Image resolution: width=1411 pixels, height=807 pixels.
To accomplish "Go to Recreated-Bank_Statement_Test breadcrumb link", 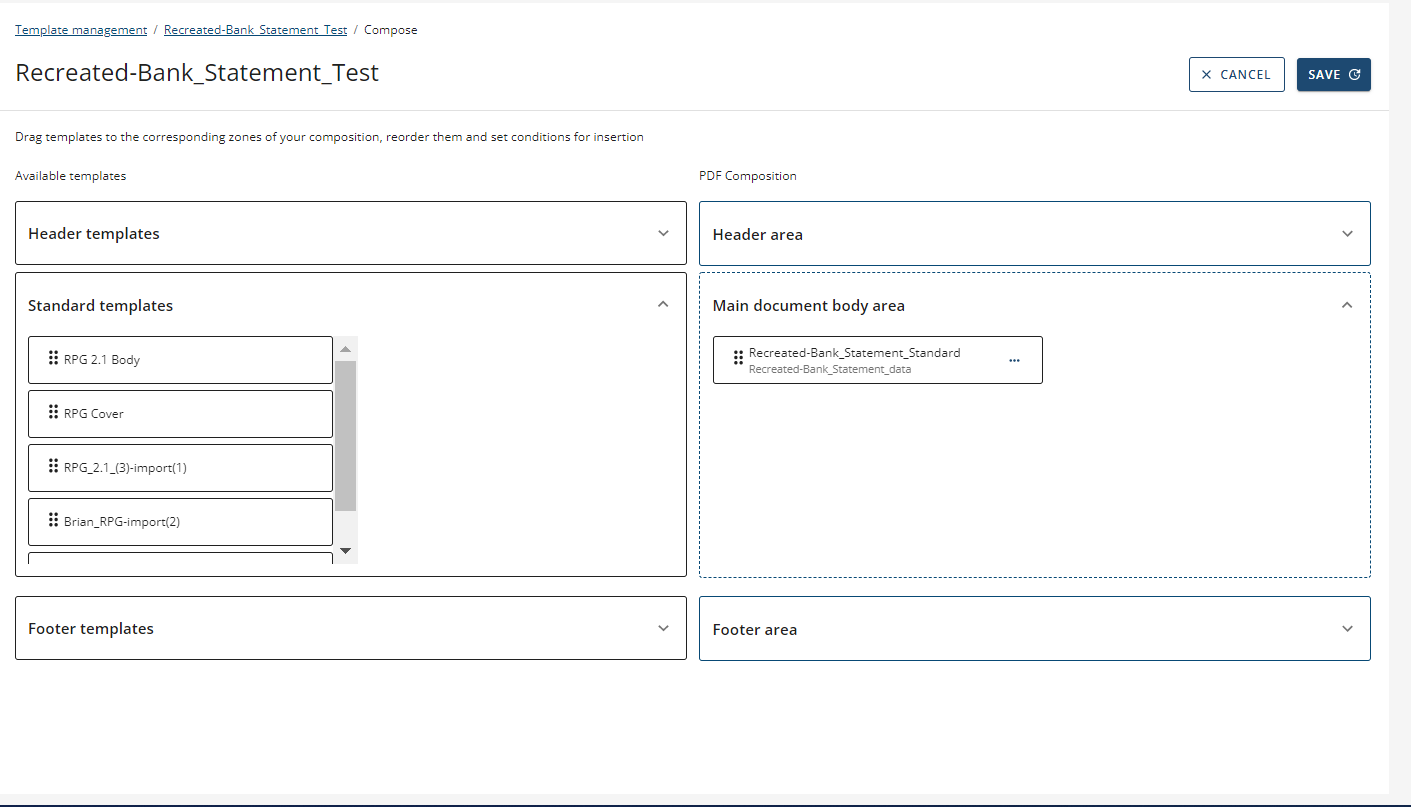I will point(255,30).
